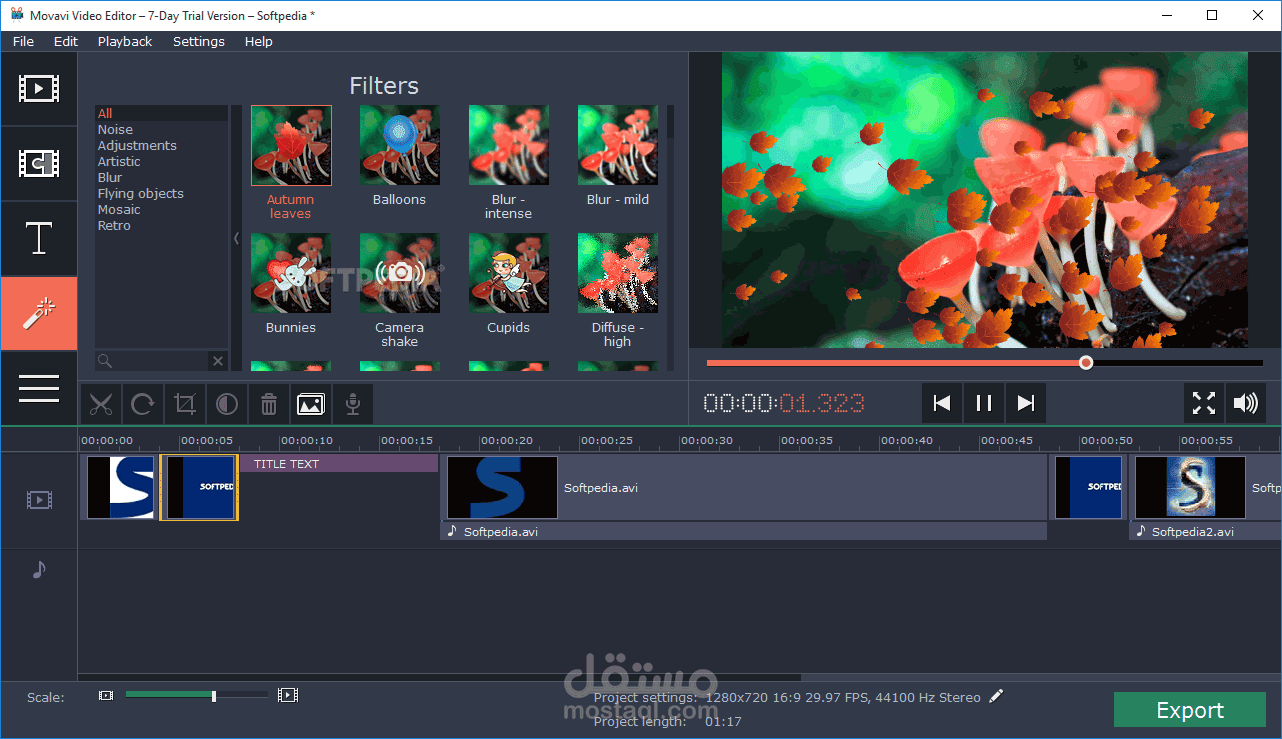1282x739 pixels.
Task: Click the 00:00:30 timeline ruler mark
Action: [x=706, y=440]
